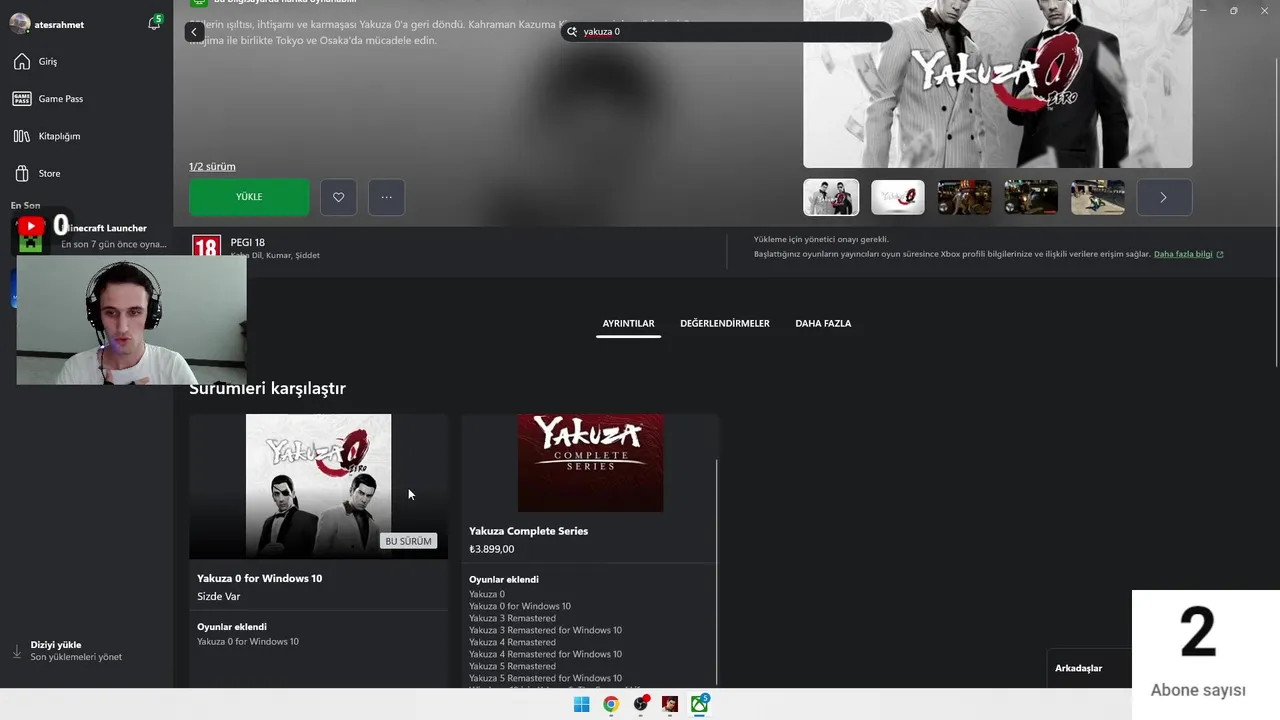Image resolution: width=1280 pixels, height=720 pixels.
Task: Select the fifth gameplay screenshot thumbnail
Action: point(1098,197)
